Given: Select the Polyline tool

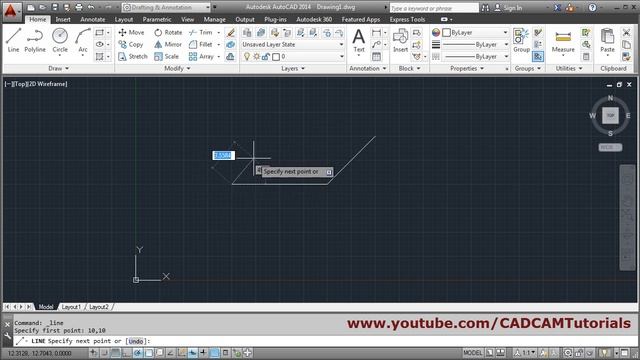Looking at the screenshot, I should point(35,40).
